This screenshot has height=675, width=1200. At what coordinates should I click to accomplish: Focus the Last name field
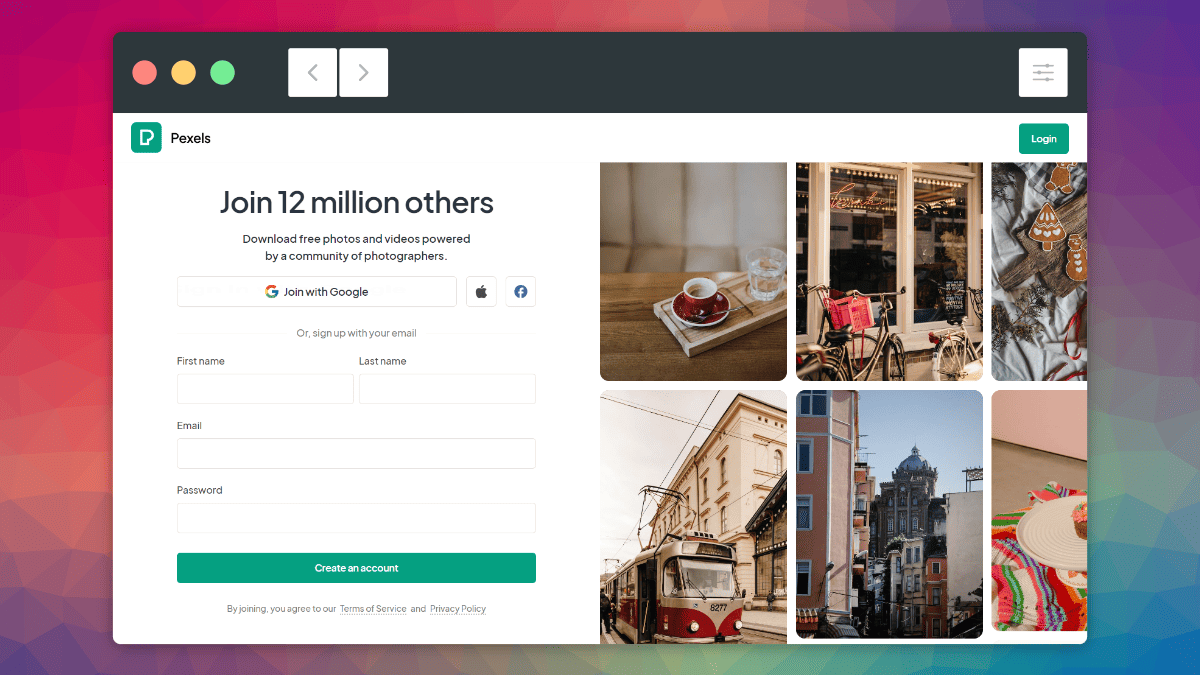(x=447, y=389)
